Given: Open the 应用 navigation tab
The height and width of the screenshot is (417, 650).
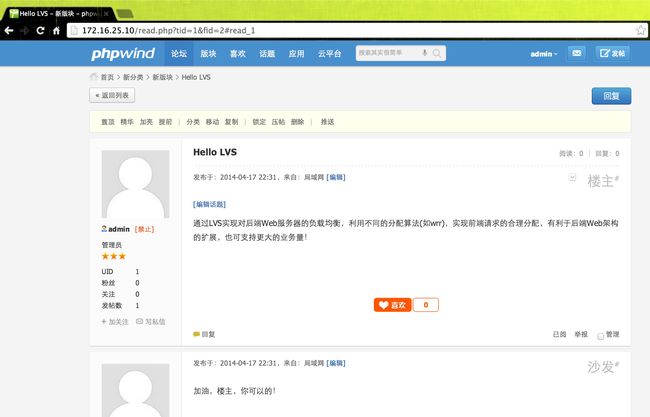Looking at the screenshot, I should (296, 53).
